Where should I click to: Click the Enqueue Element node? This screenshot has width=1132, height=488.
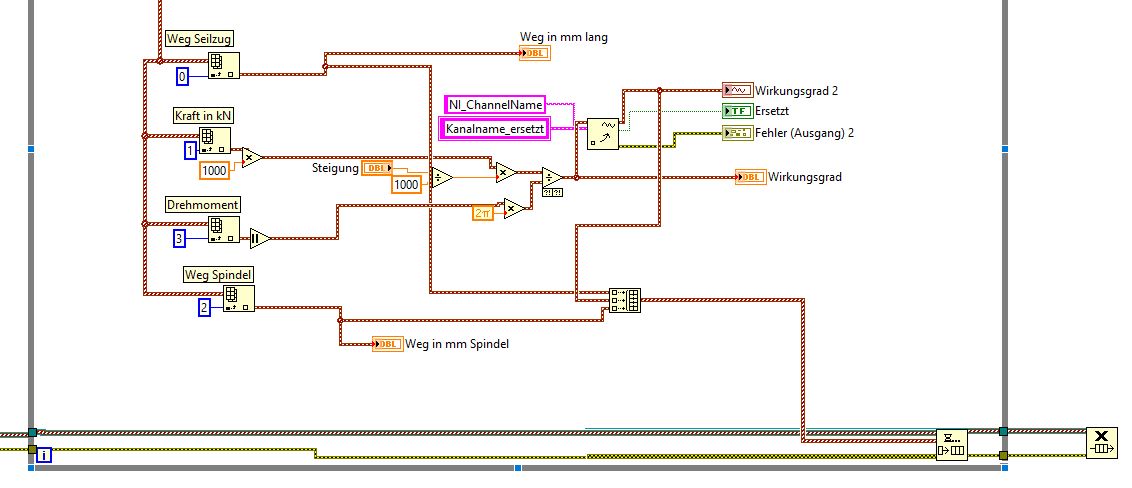pyautogui.click(x=952, y=444)
